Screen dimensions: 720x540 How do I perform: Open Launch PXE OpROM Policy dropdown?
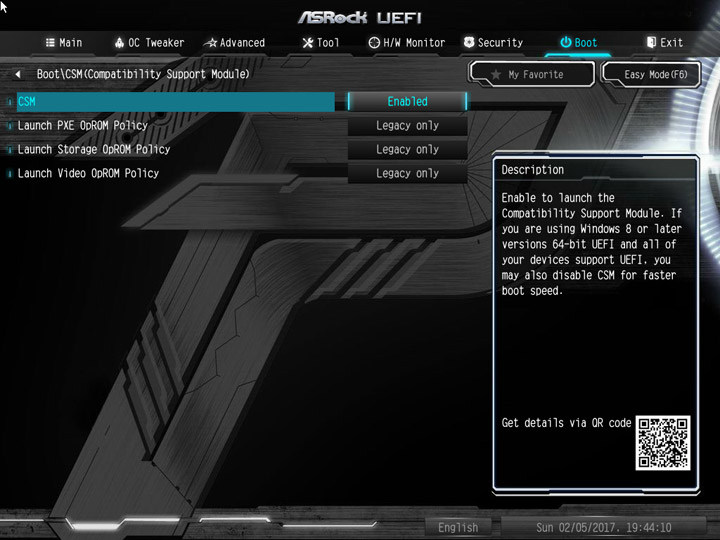pyautogui.click(x=407, y=125)
